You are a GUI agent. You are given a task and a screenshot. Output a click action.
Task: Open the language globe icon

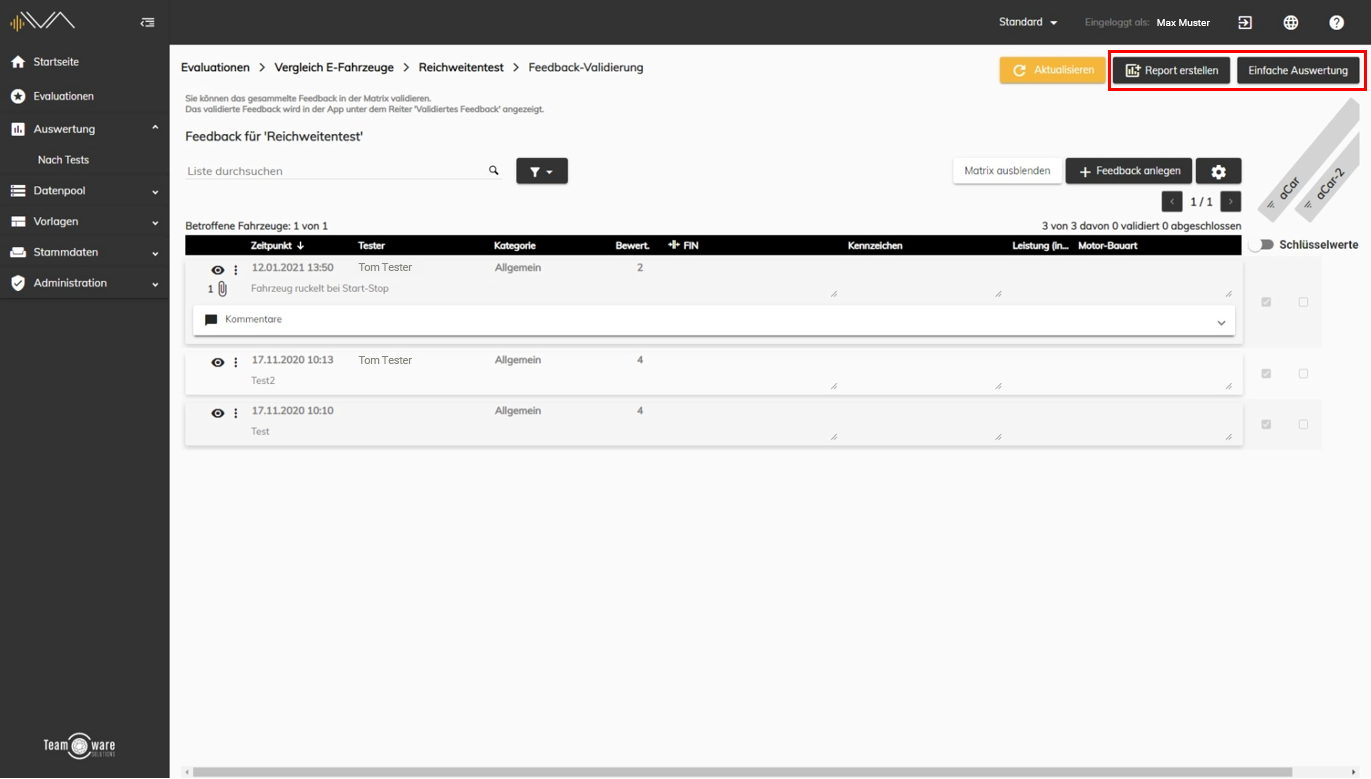click(x=1291, y=22)
